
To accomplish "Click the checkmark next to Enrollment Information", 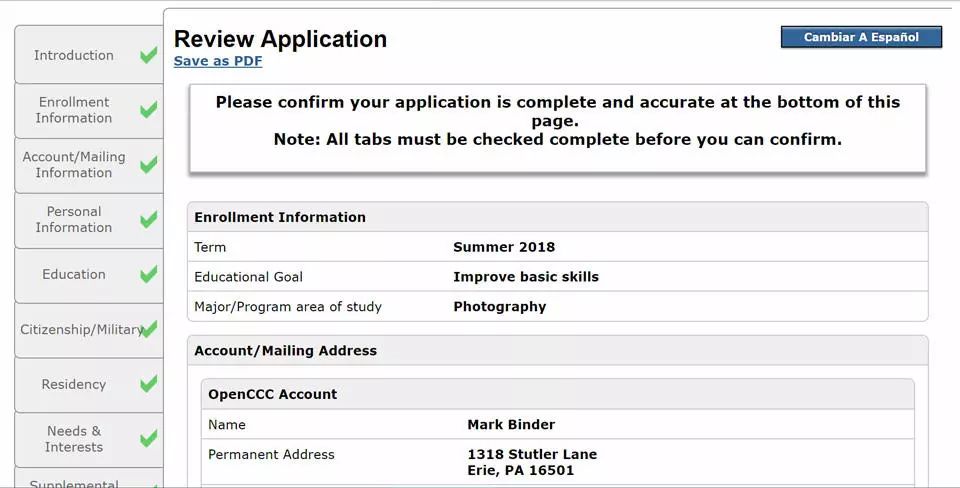I will pos(148,110).
